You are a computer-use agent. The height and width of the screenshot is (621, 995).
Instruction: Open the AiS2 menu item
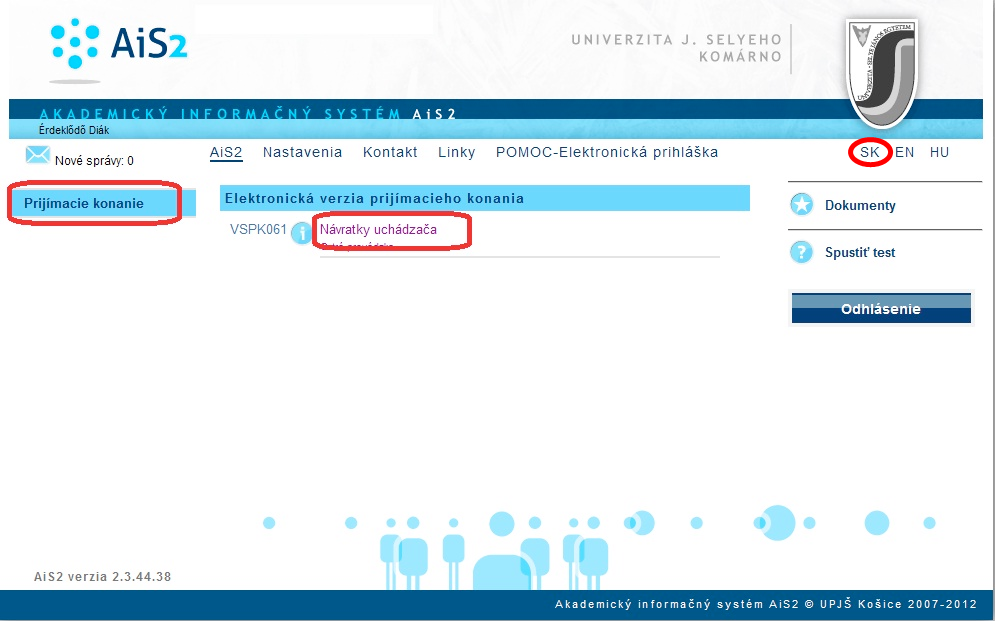click(226, 152)
